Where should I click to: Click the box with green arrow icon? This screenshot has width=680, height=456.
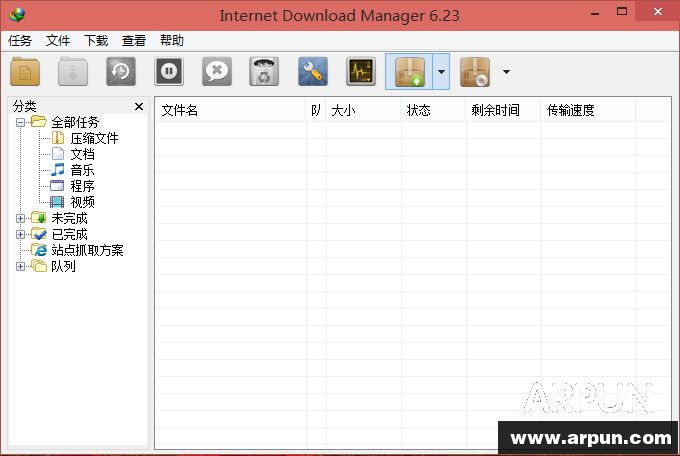pyautogui.click(x=409, y=72)
